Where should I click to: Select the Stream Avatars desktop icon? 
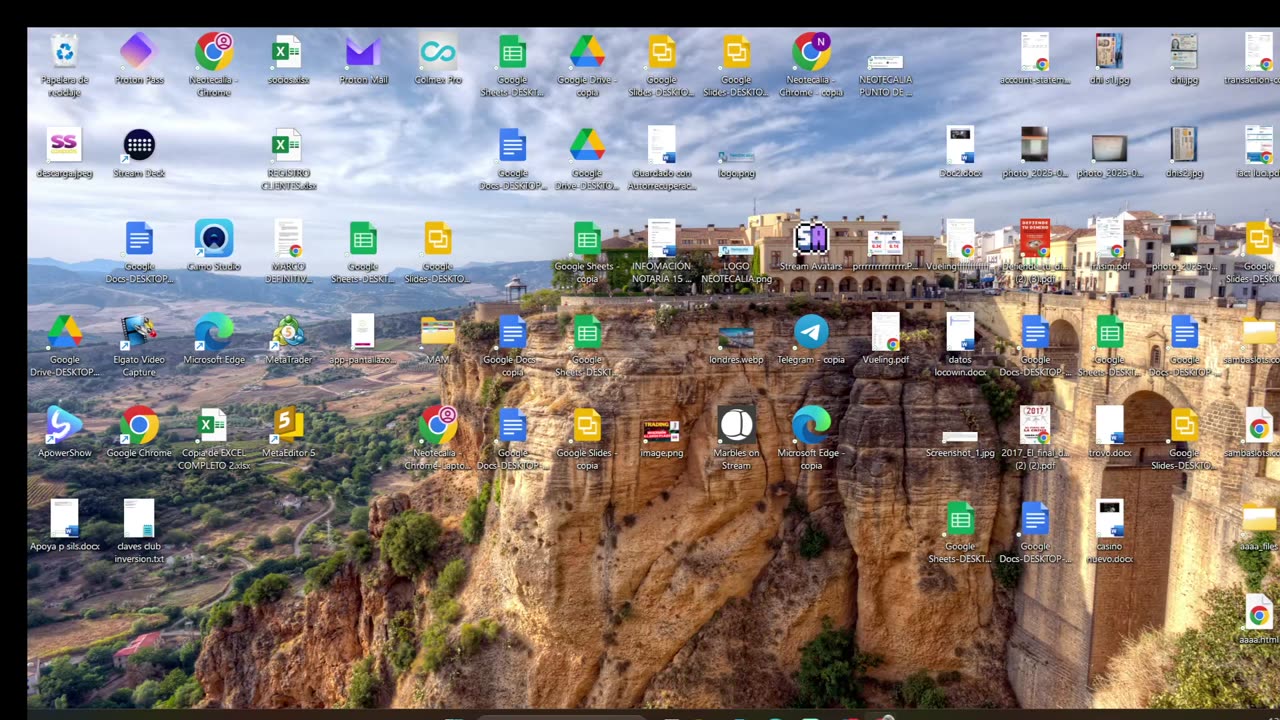click(x=811, y=238)
